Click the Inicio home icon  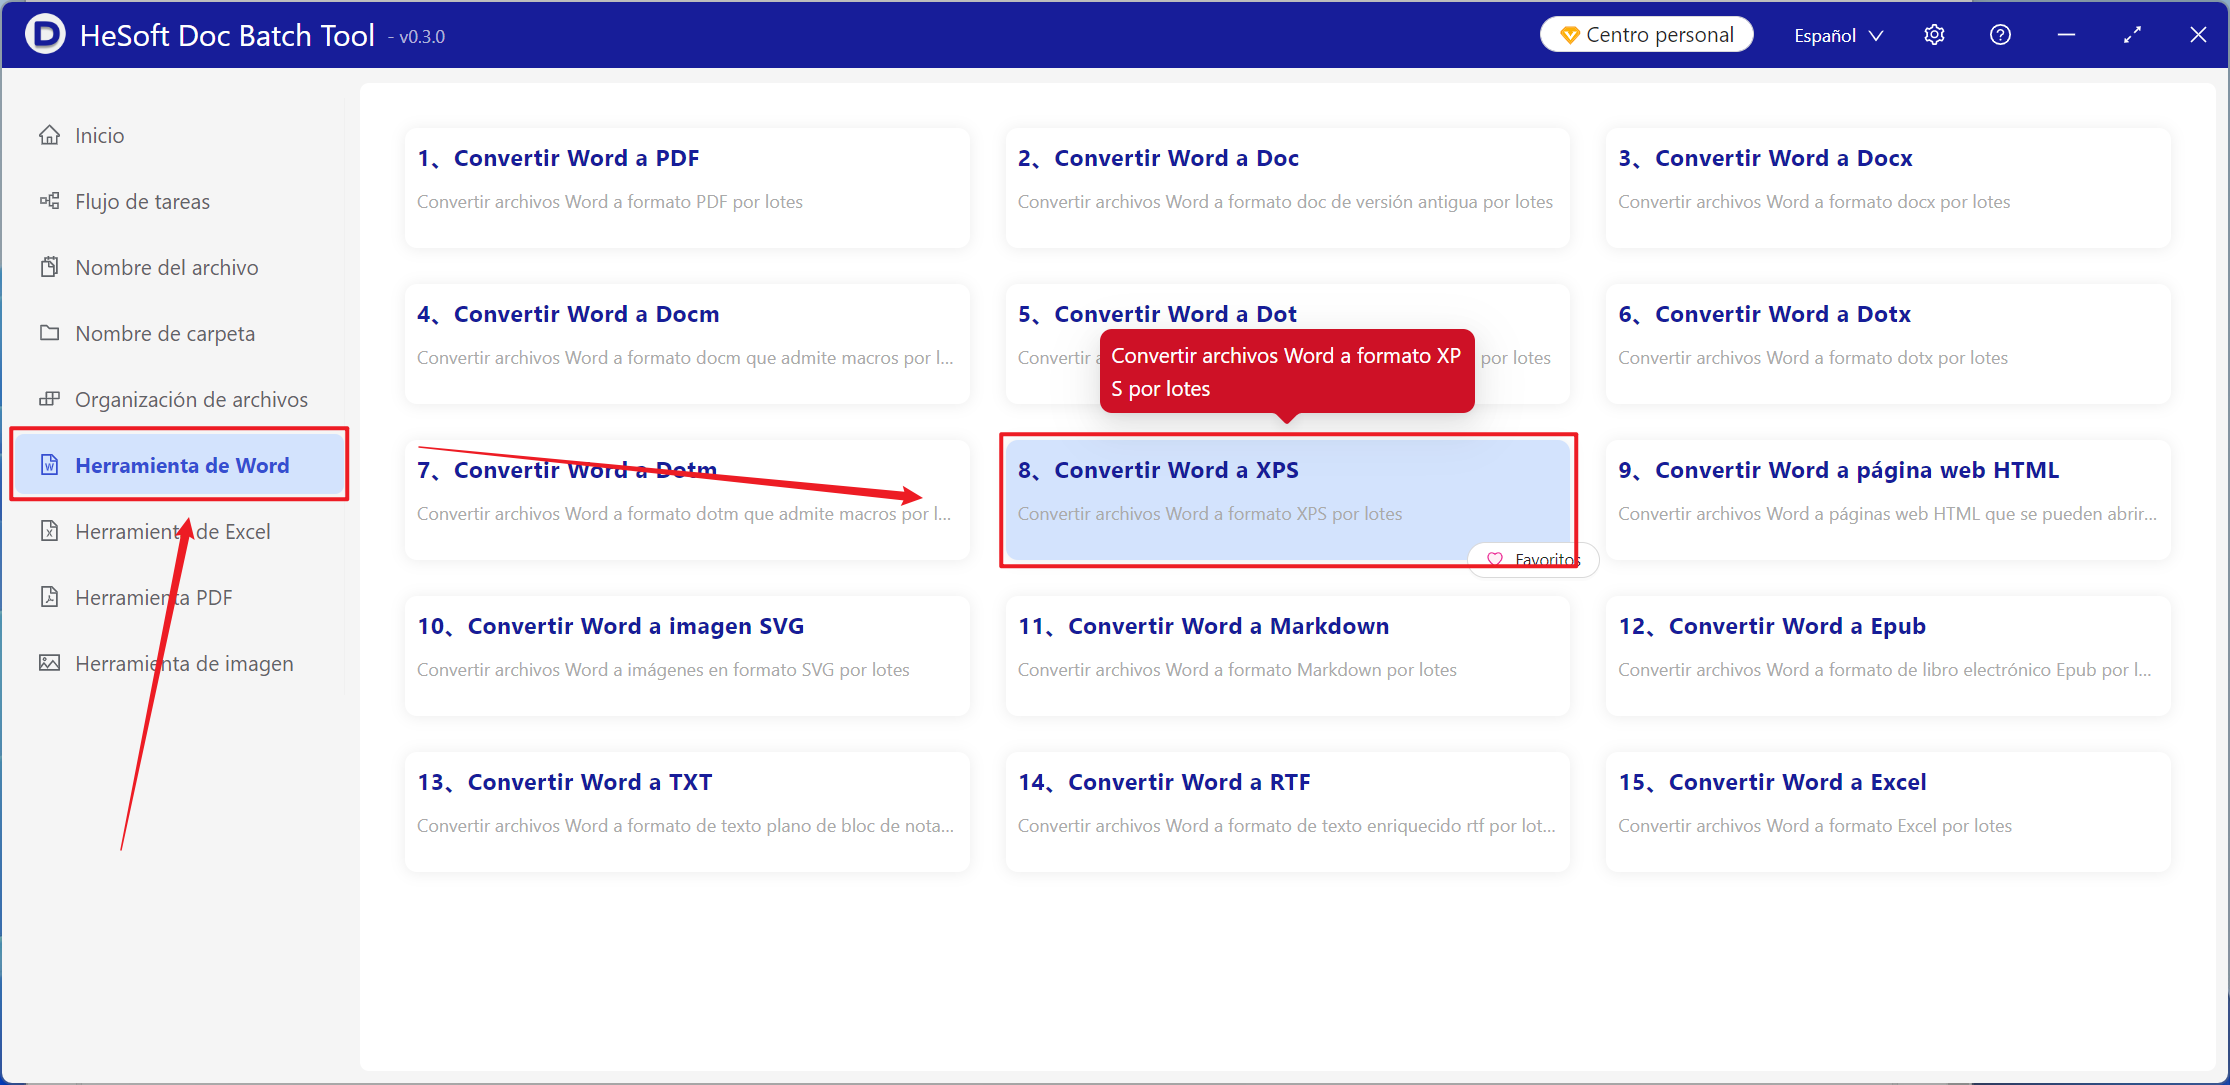coord(49,135)
